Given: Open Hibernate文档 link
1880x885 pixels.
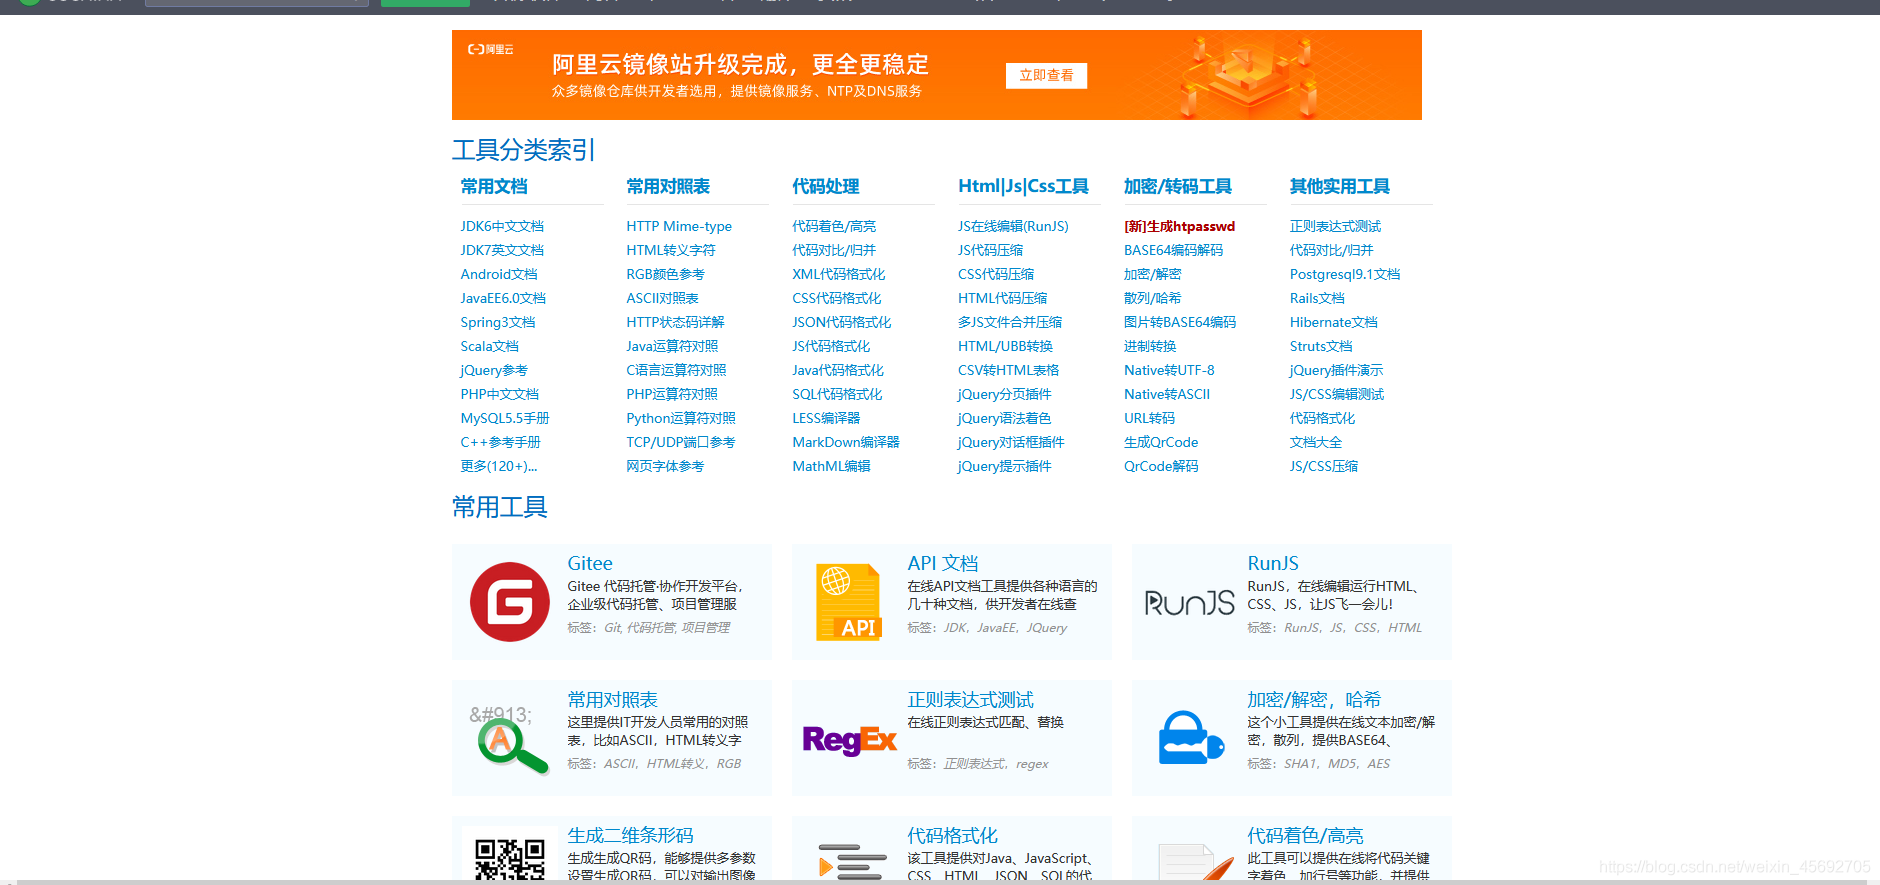Looking at the screenshot, I should coord(1334,322).
